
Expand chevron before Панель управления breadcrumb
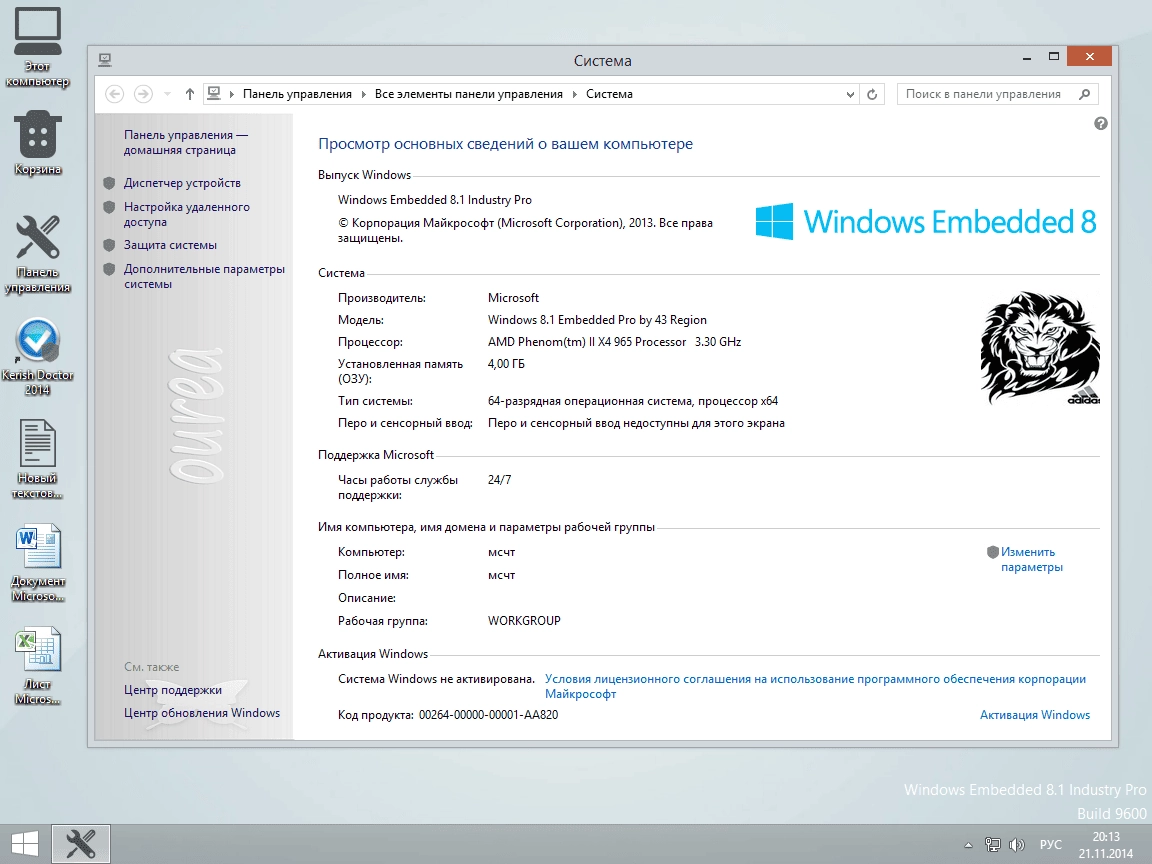tap(232, 94)
